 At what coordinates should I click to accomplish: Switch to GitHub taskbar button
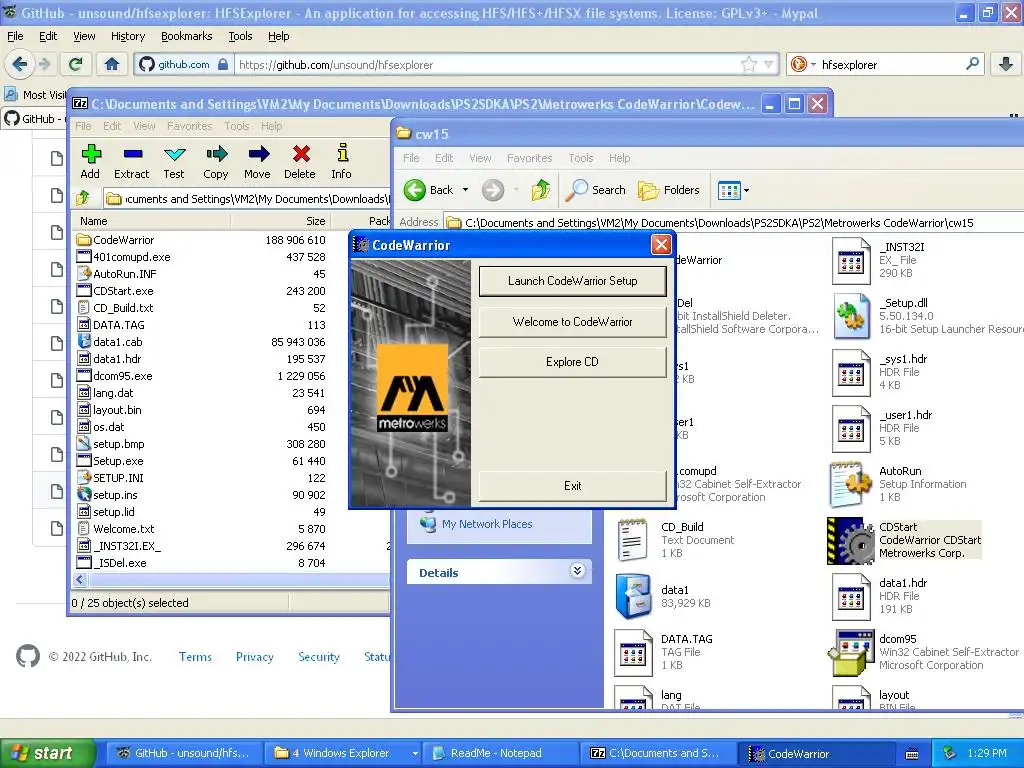[185, 753]
